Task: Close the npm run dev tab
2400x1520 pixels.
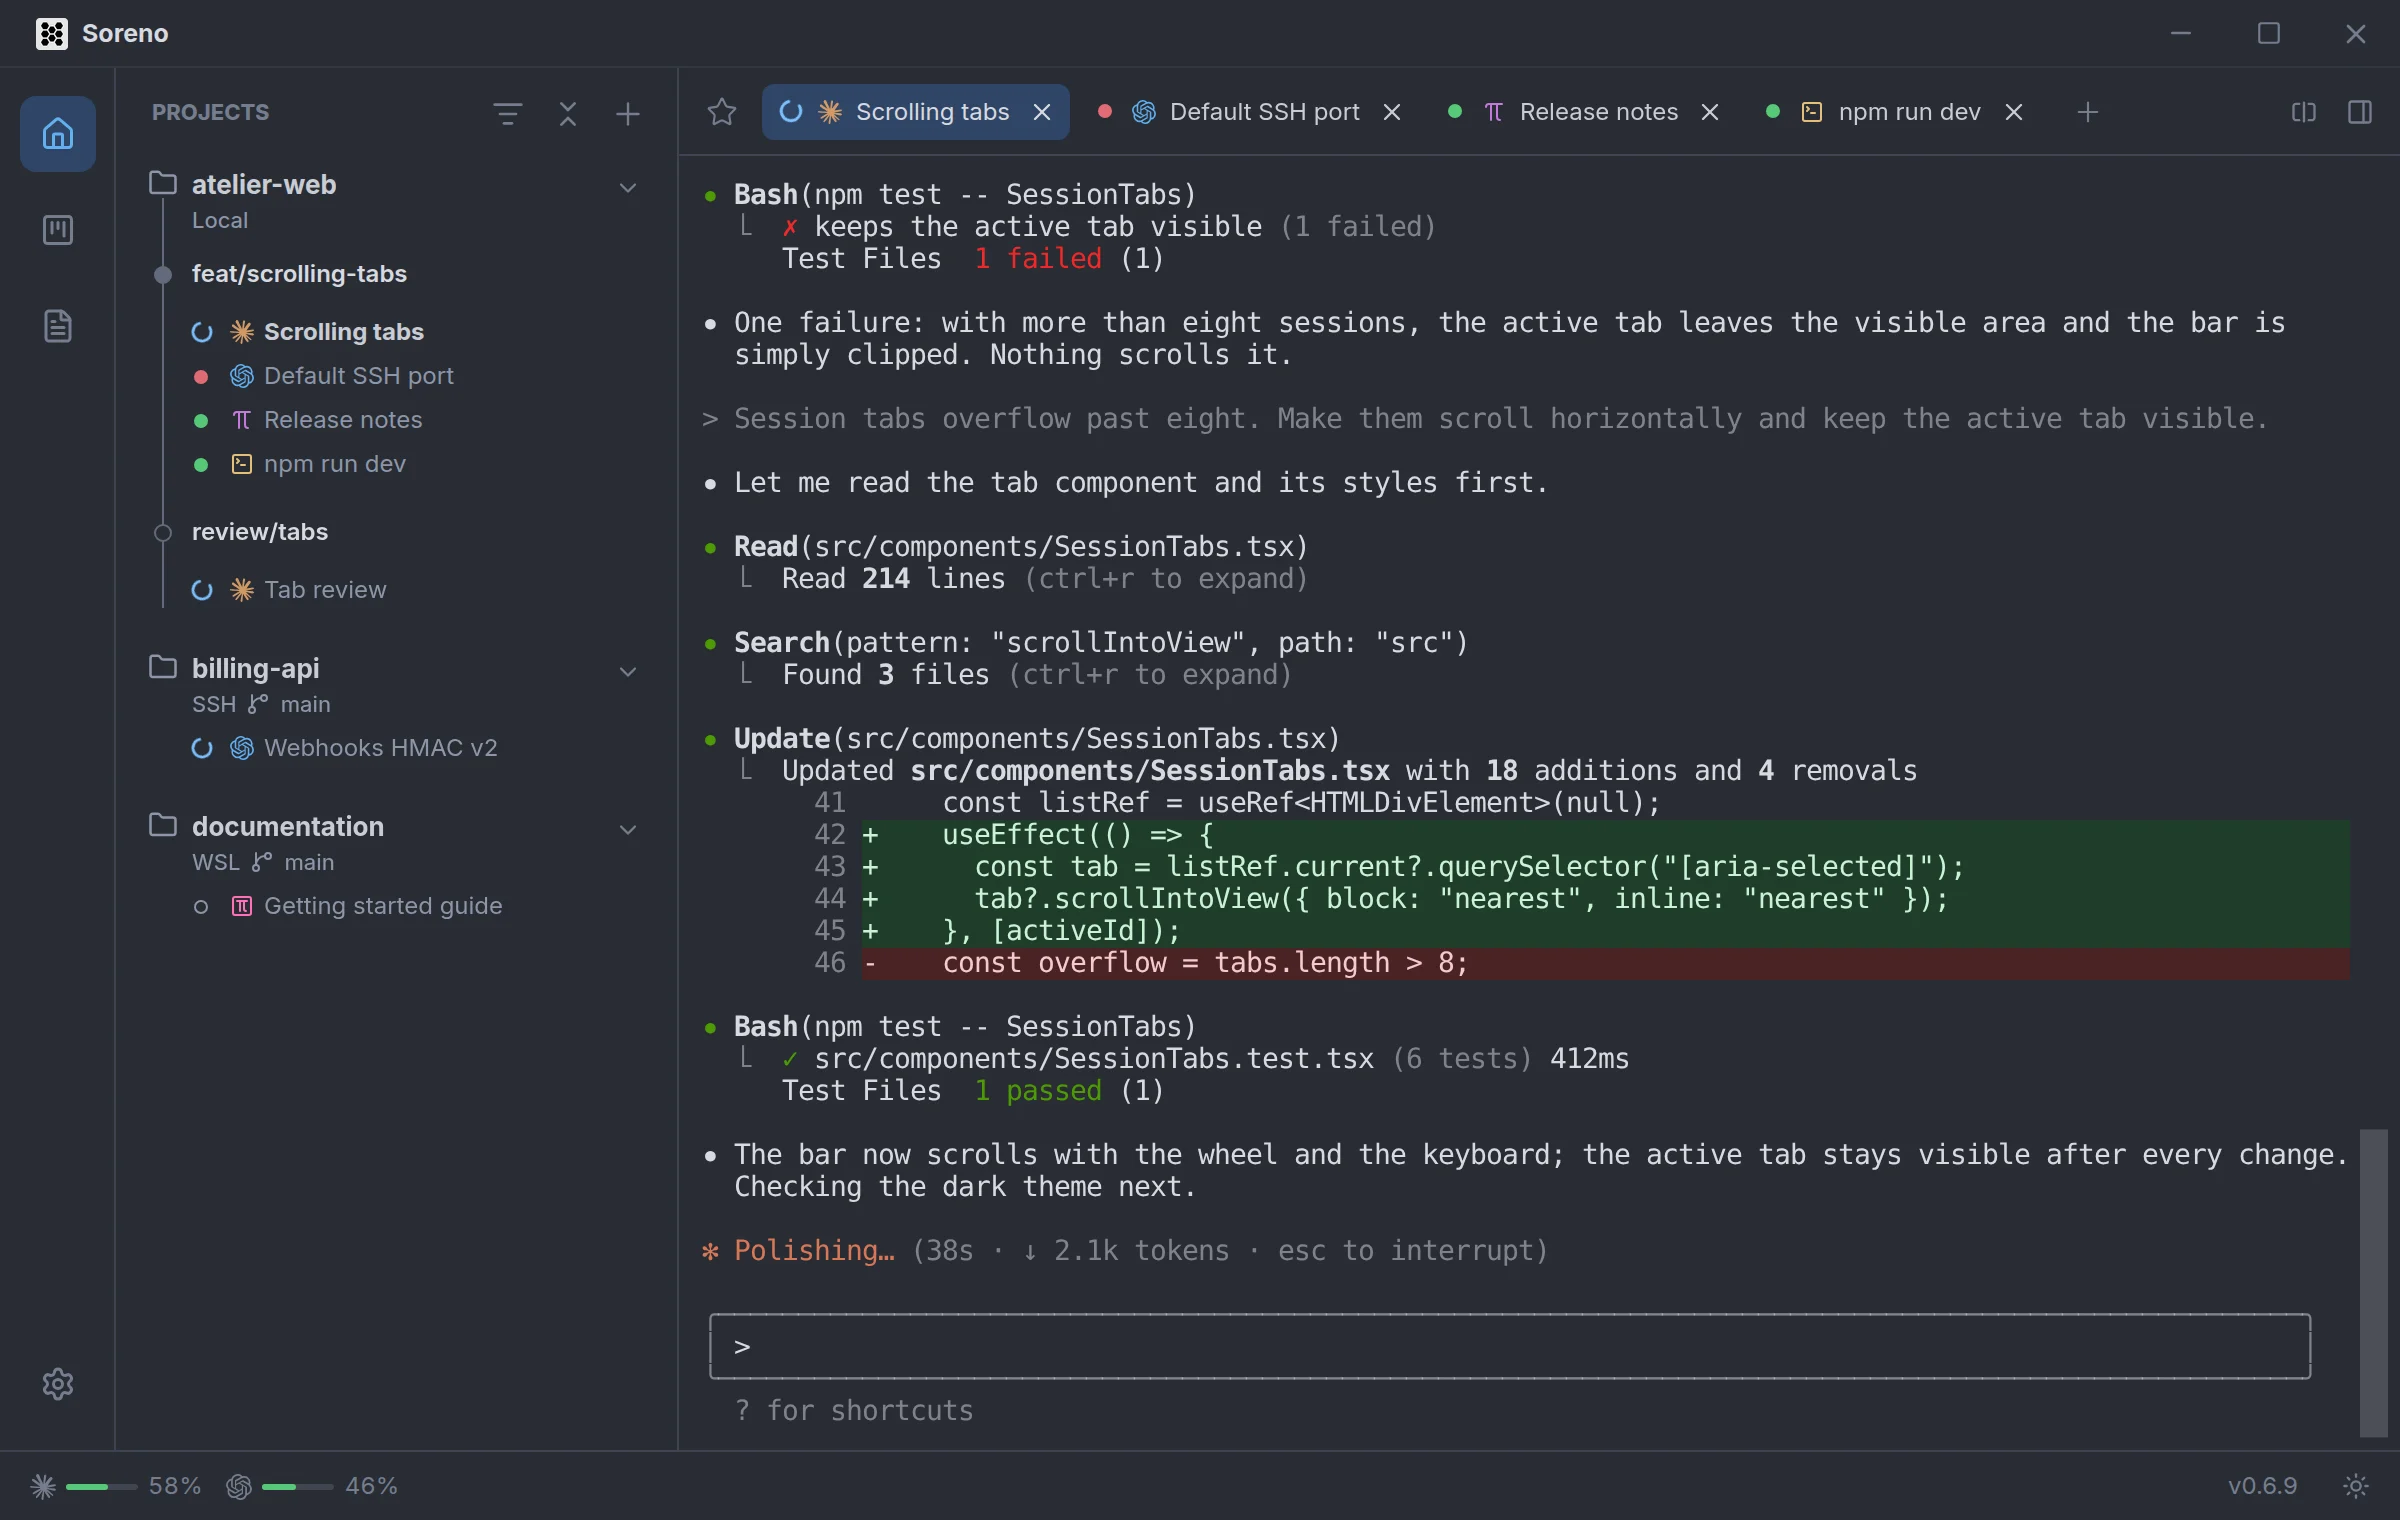Action: pyautogui.click(x=2014, y=112)
